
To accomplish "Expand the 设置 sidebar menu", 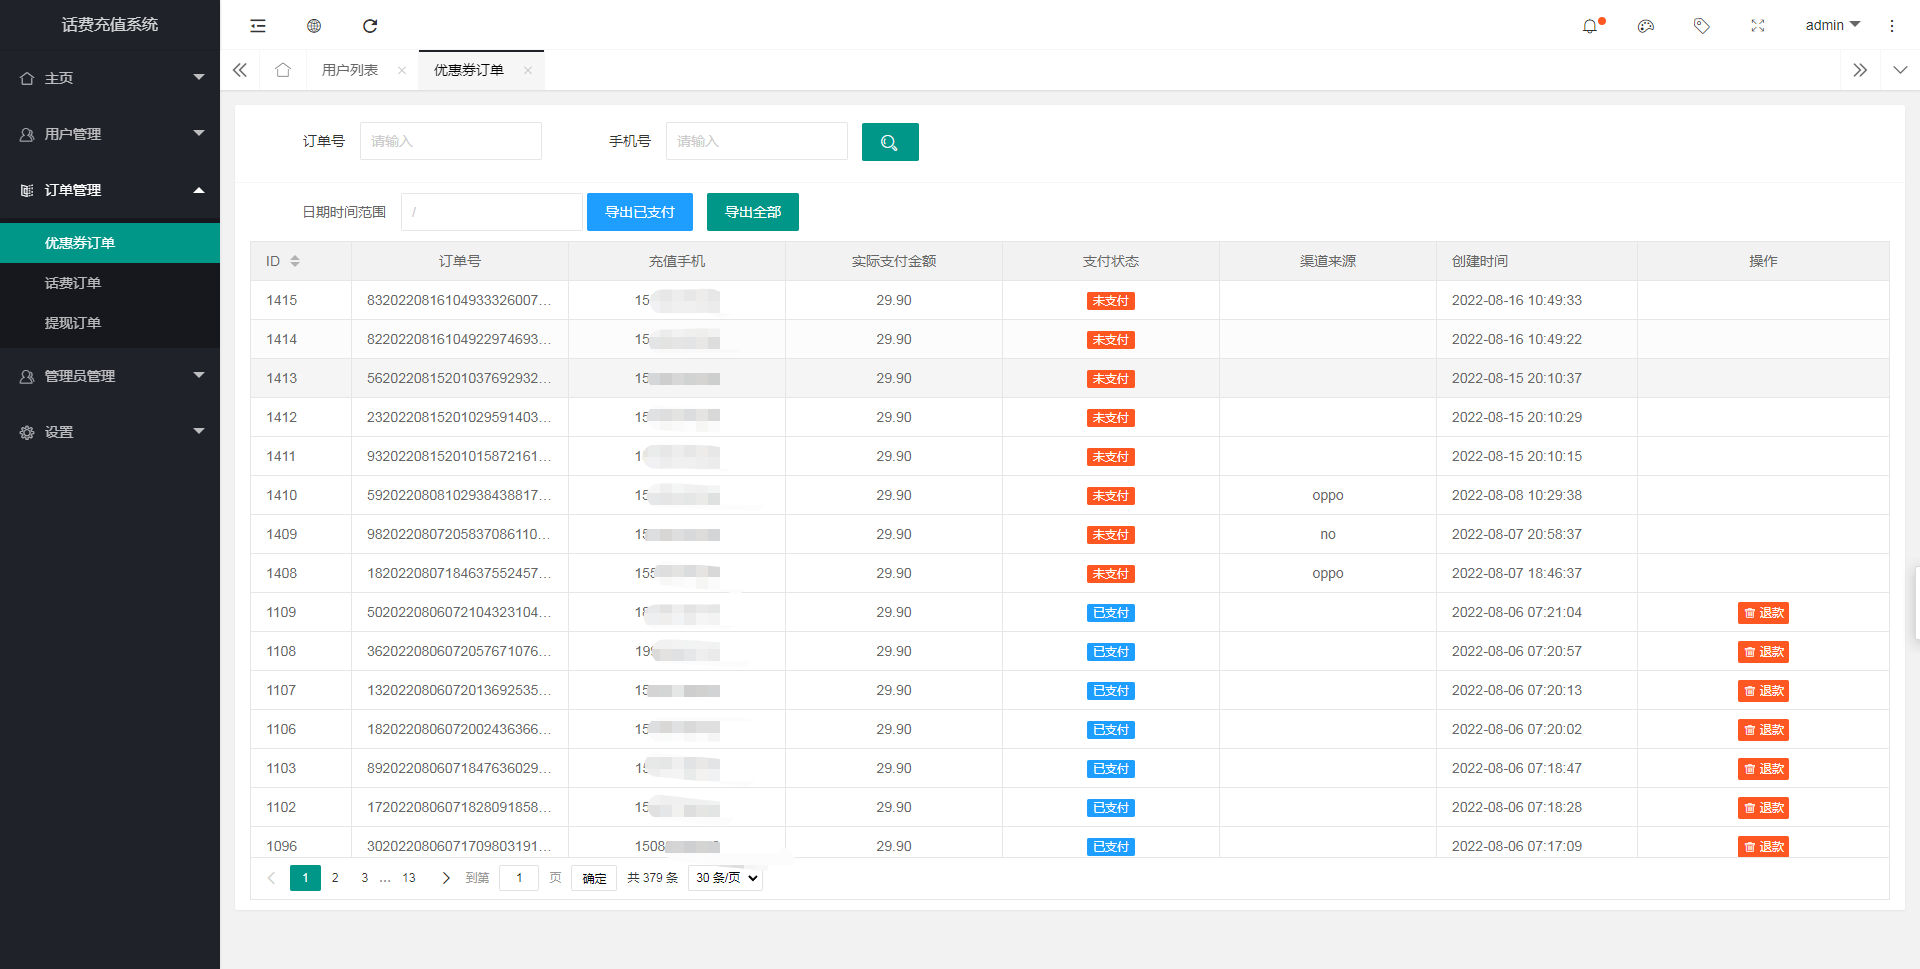I will coord(110,432).
